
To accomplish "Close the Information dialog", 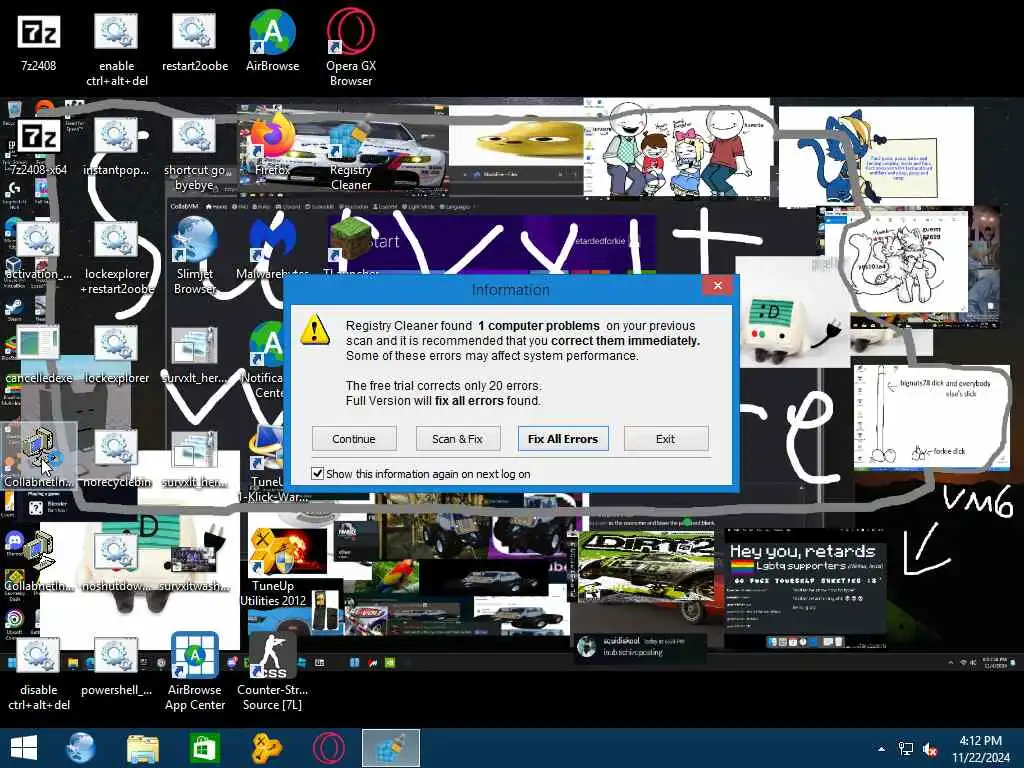I will (x=718, y=285).
